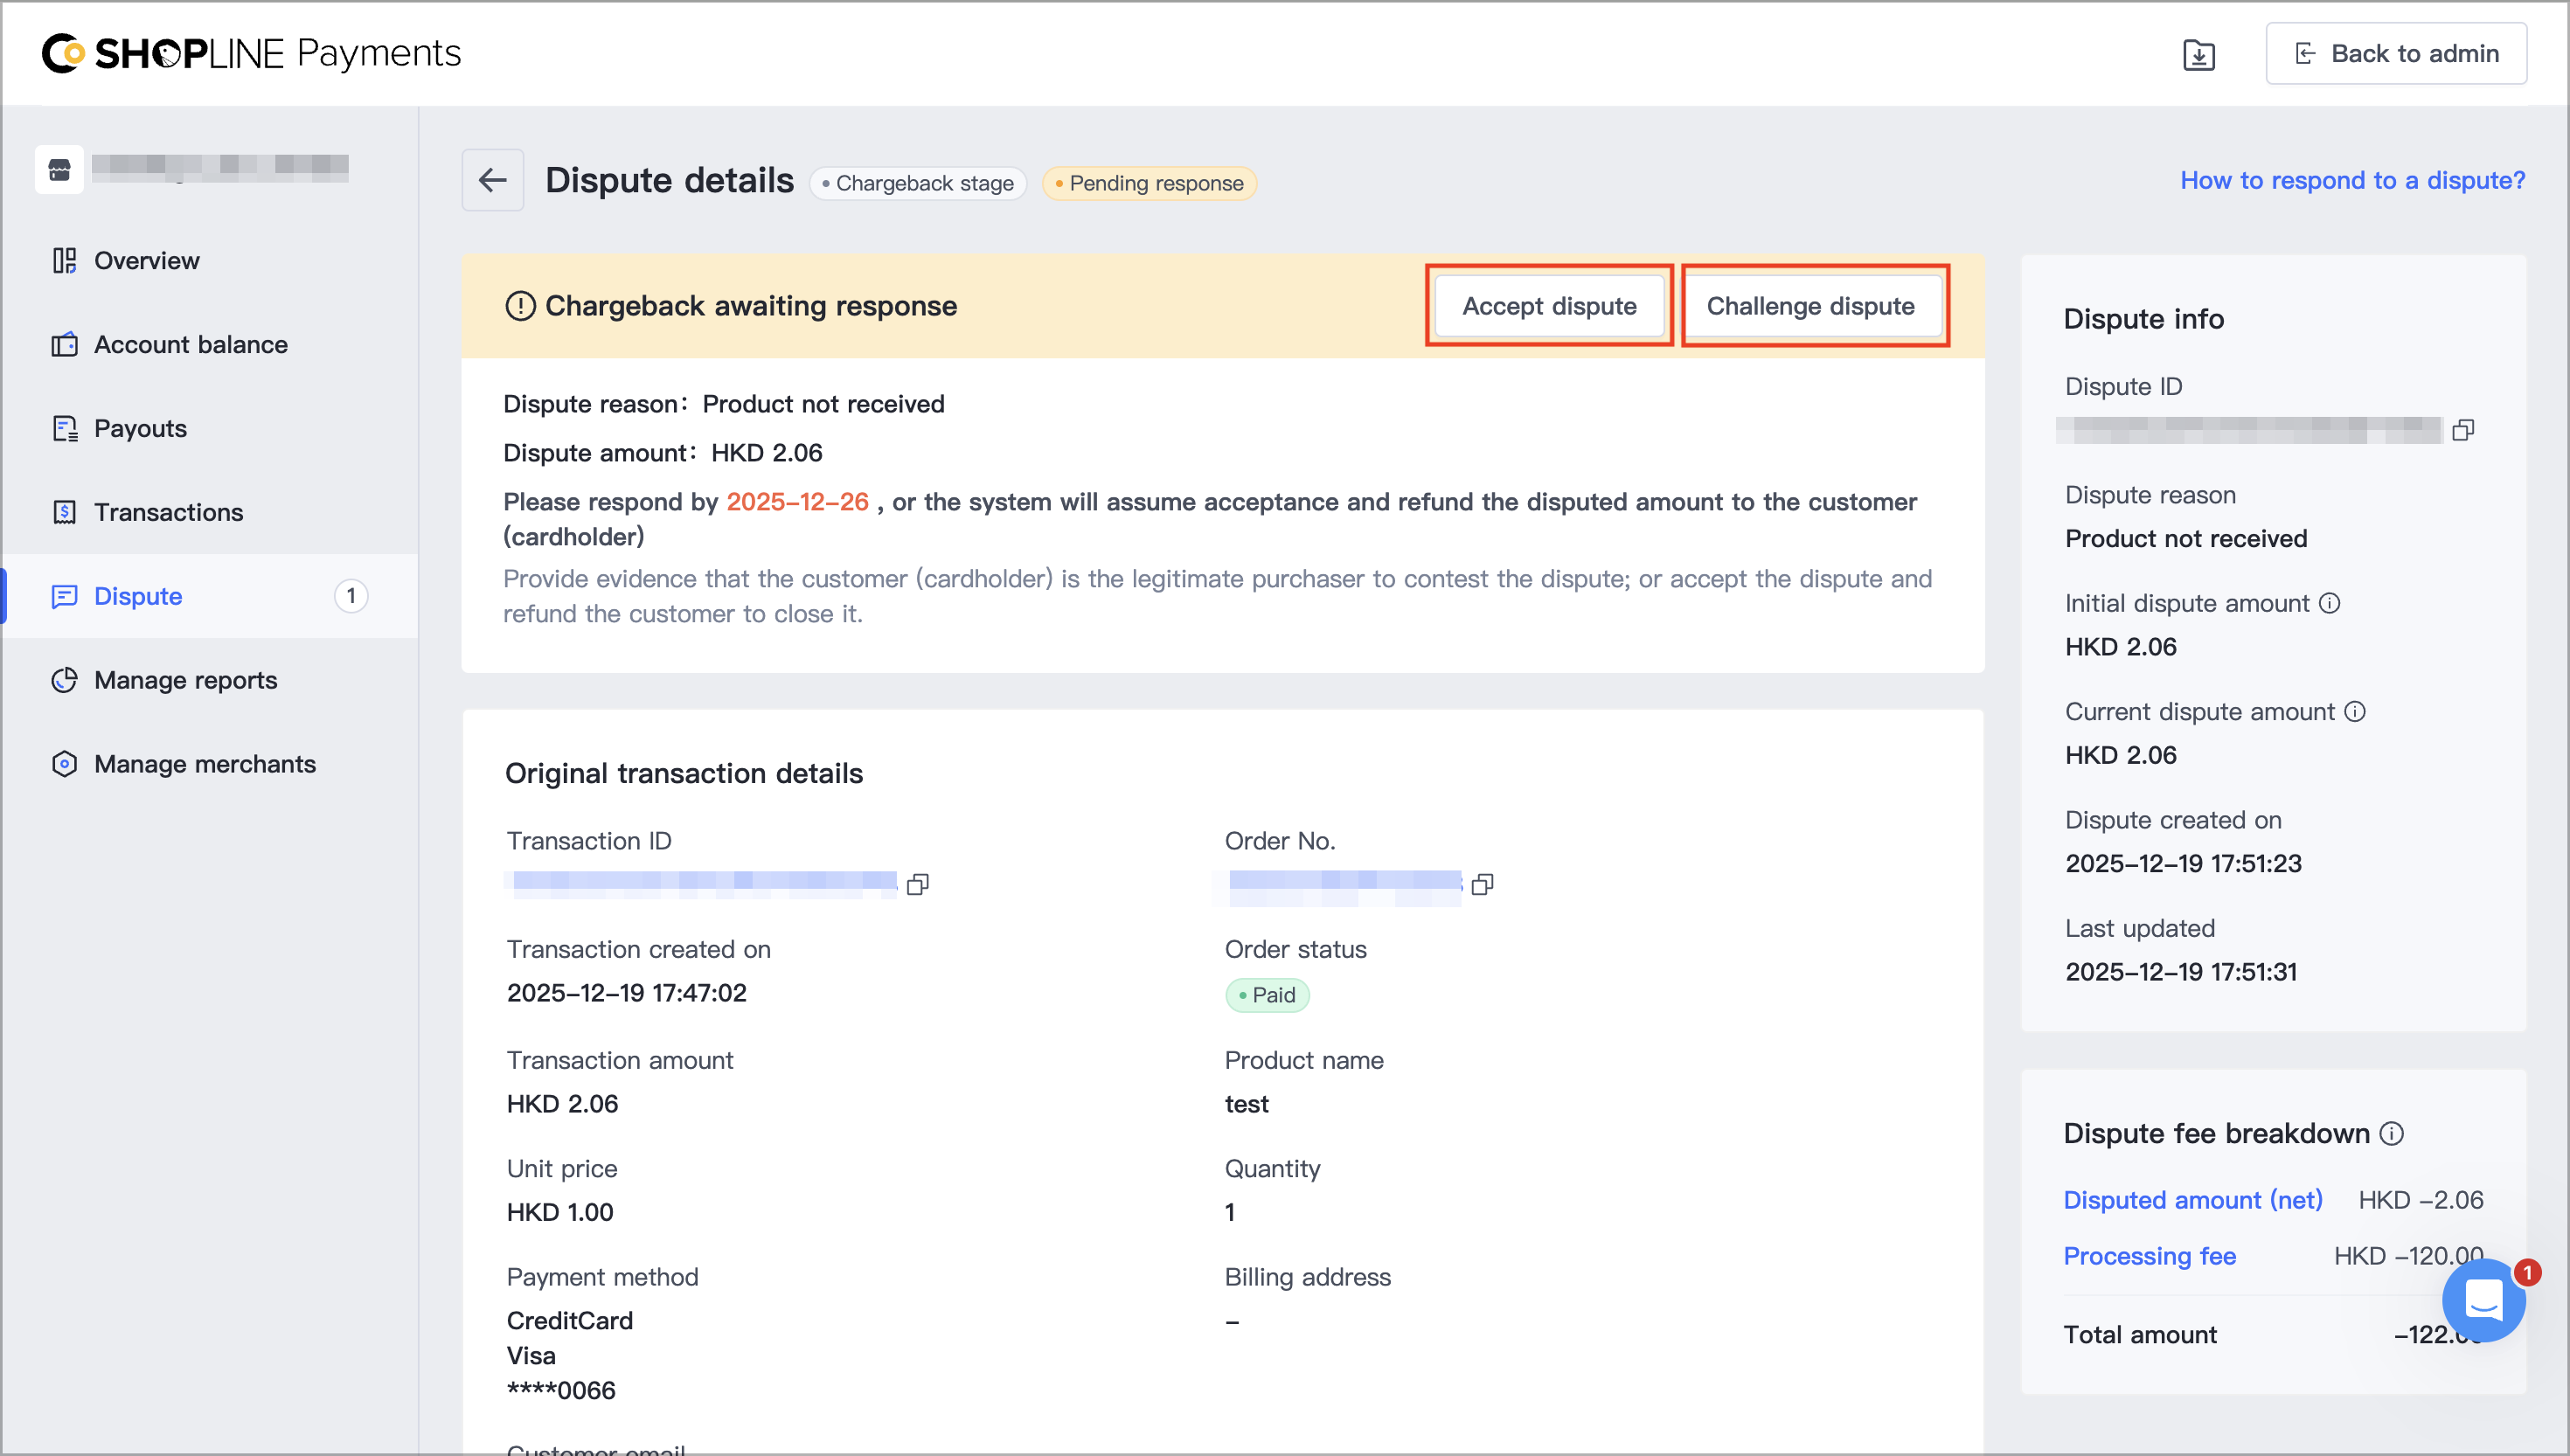Image resolution: width=2570 pixels, height=1456 pixels.
Task: Click Challenge dispute
Action: pyautogui.click(x=1810, y=306)
